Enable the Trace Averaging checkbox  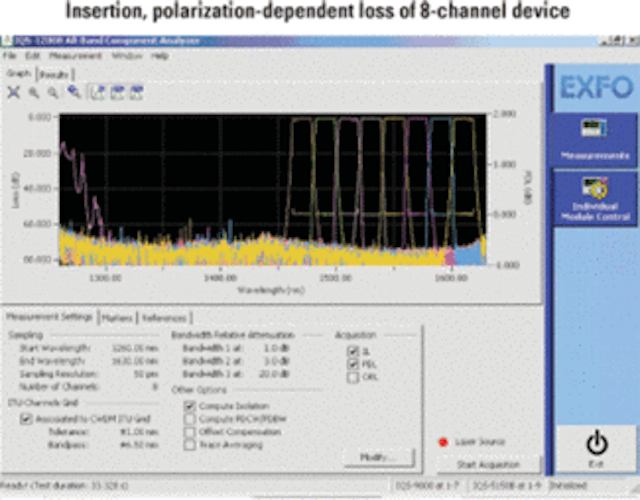(189, 445)
